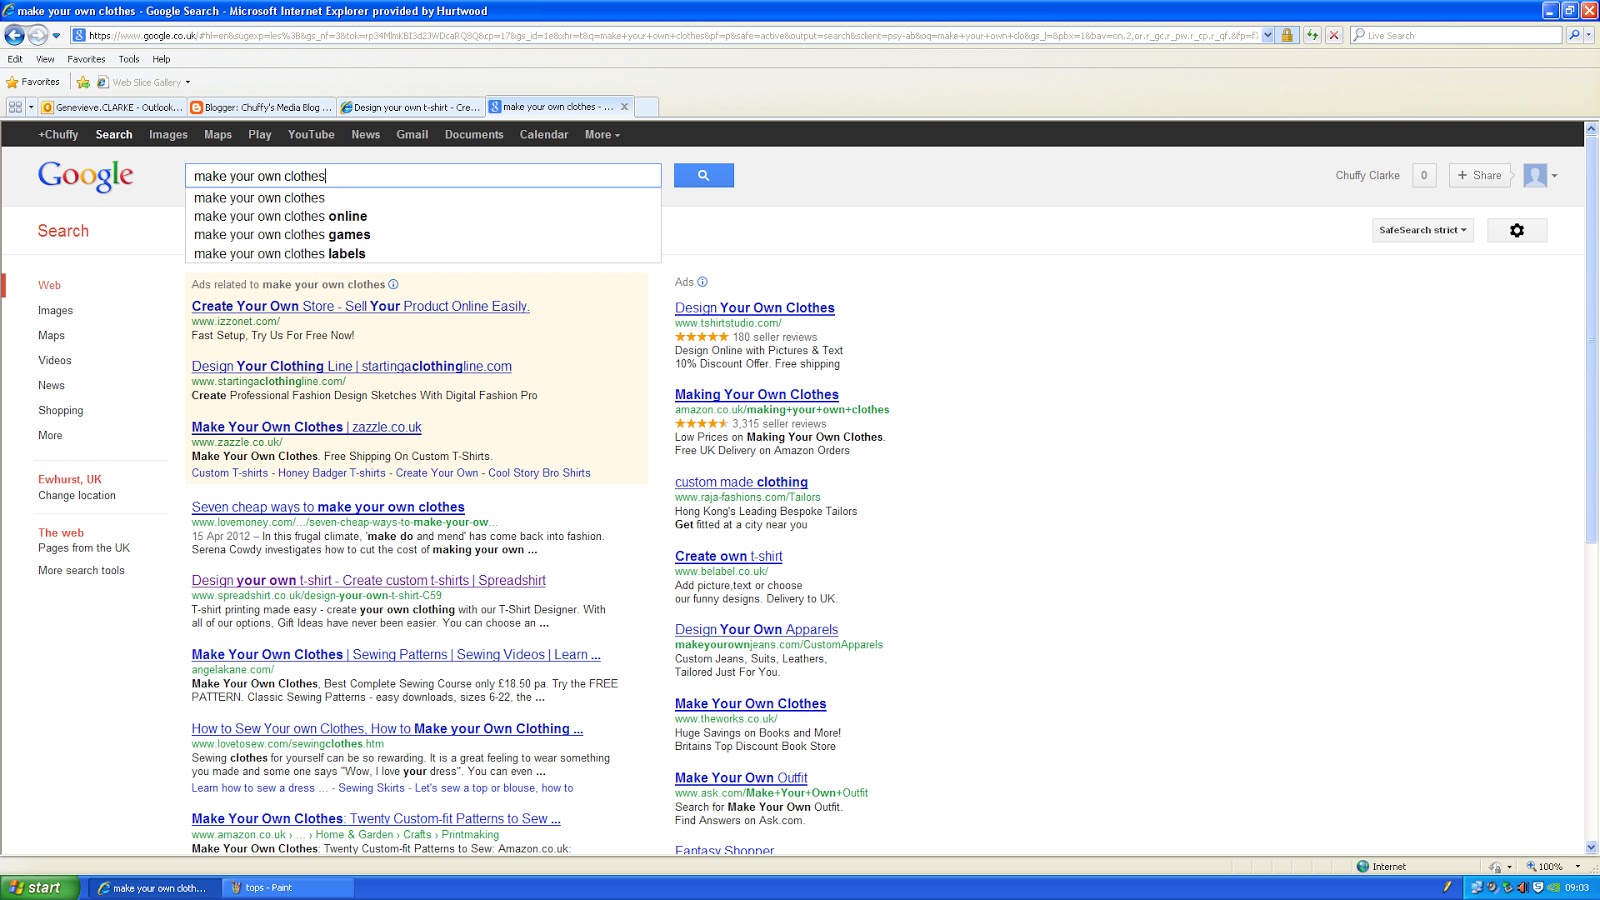This screenshot has width=1600, height=900.
Task: Choose suggestion make your own clothes labels
Action: coord(279,254)
